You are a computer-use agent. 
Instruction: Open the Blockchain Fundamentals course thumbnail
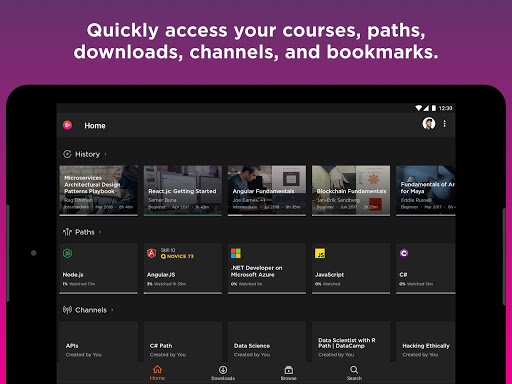pos(351,190)
